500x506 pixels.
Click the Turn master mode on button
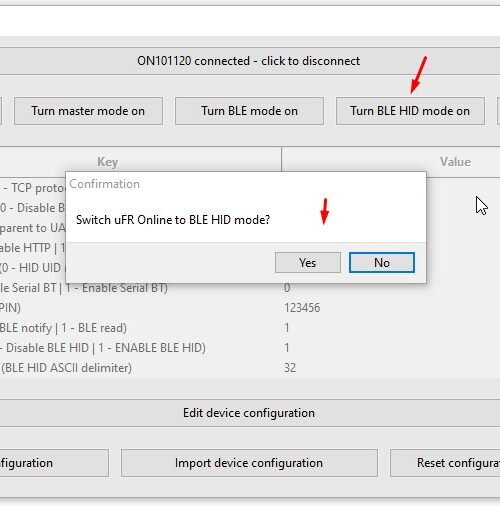click(x=88, y=111)
